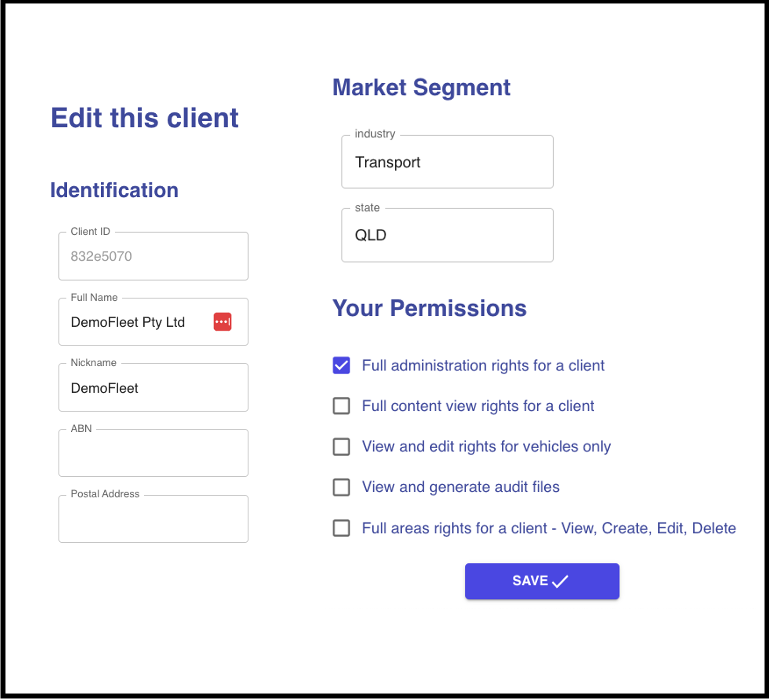Enable the full areas rights checkbox

tap(341, 528)
